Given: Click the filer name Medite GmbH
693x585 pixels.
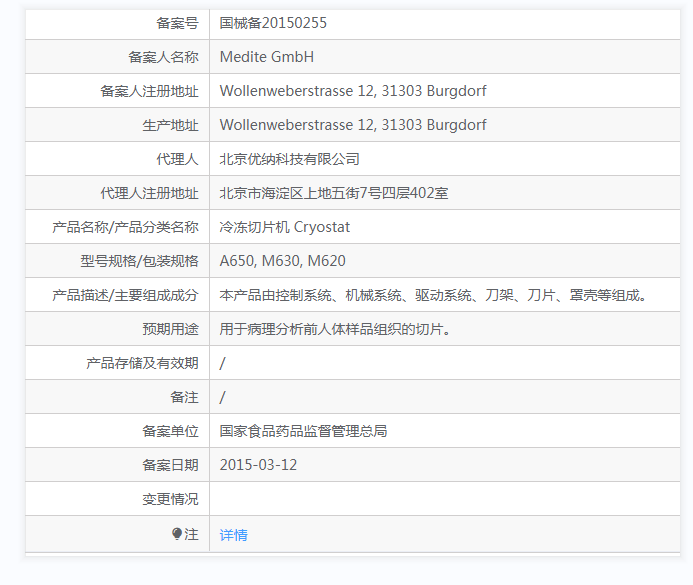Looking at the screenshot, I should pyautogui.click(x=267, y=57).
